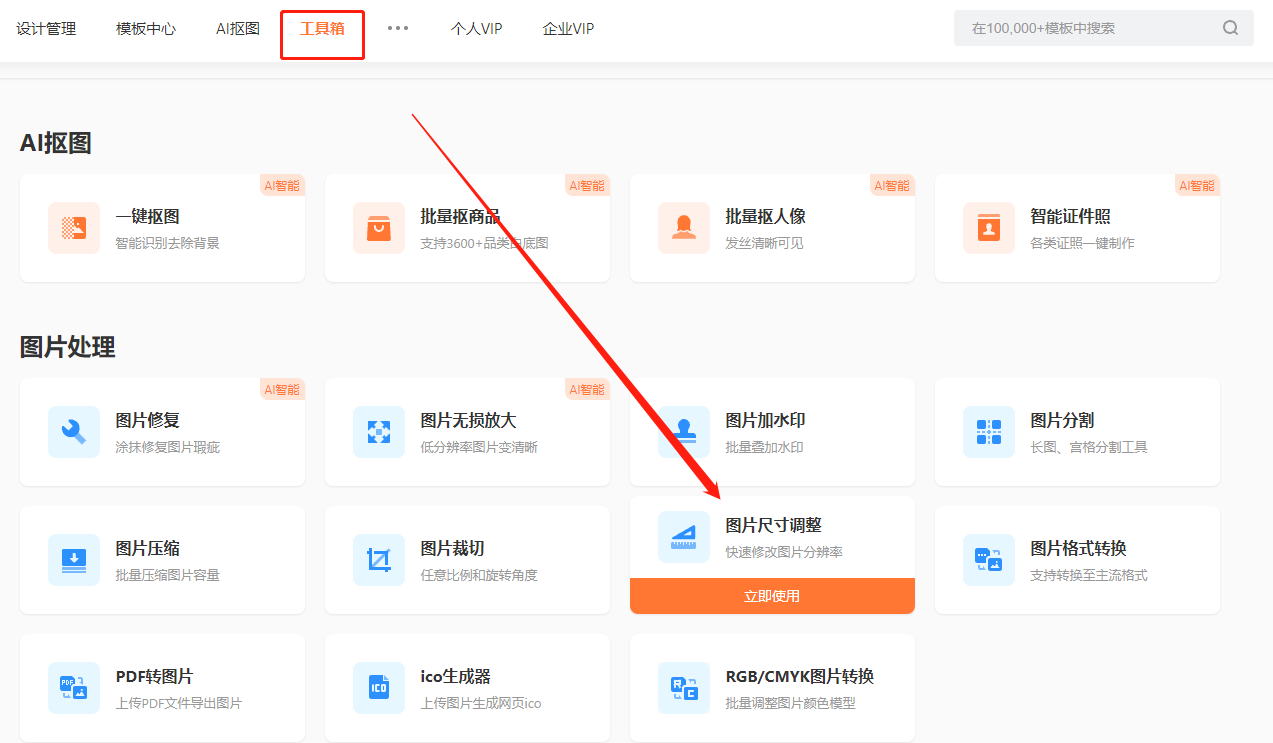The image size is (1273, 743).
Task: Switch to the 模板中心 tab
Action: click(x=146, y=29)
